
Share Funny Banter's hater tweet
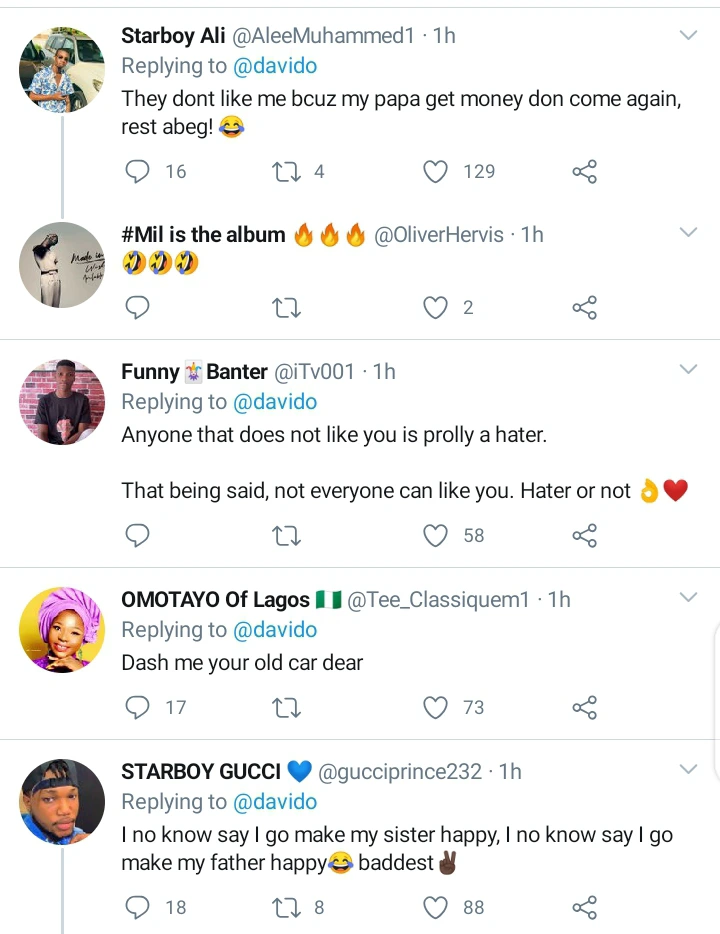coord(585,536)
